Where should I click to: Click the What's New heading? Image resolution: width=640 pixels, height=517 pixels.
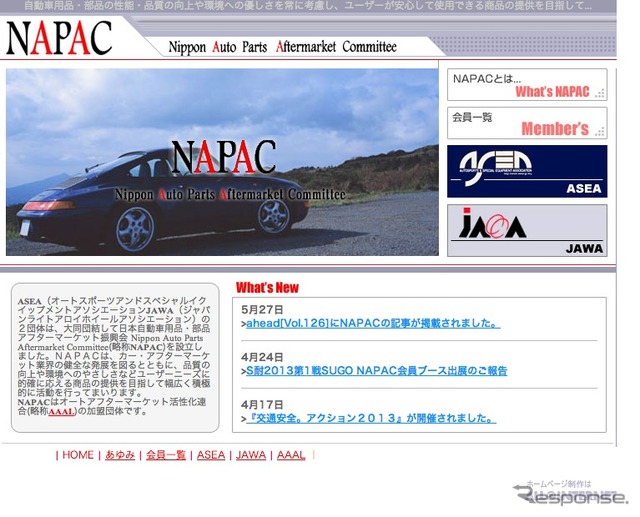267,288
